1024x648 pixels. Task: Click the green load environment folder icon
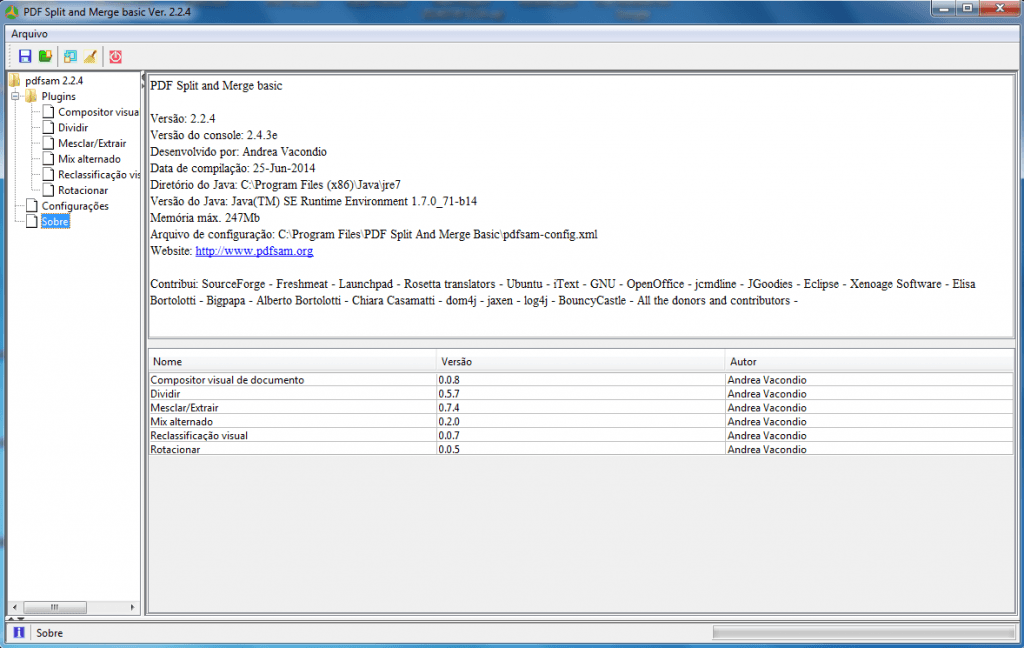pos(45,56)
